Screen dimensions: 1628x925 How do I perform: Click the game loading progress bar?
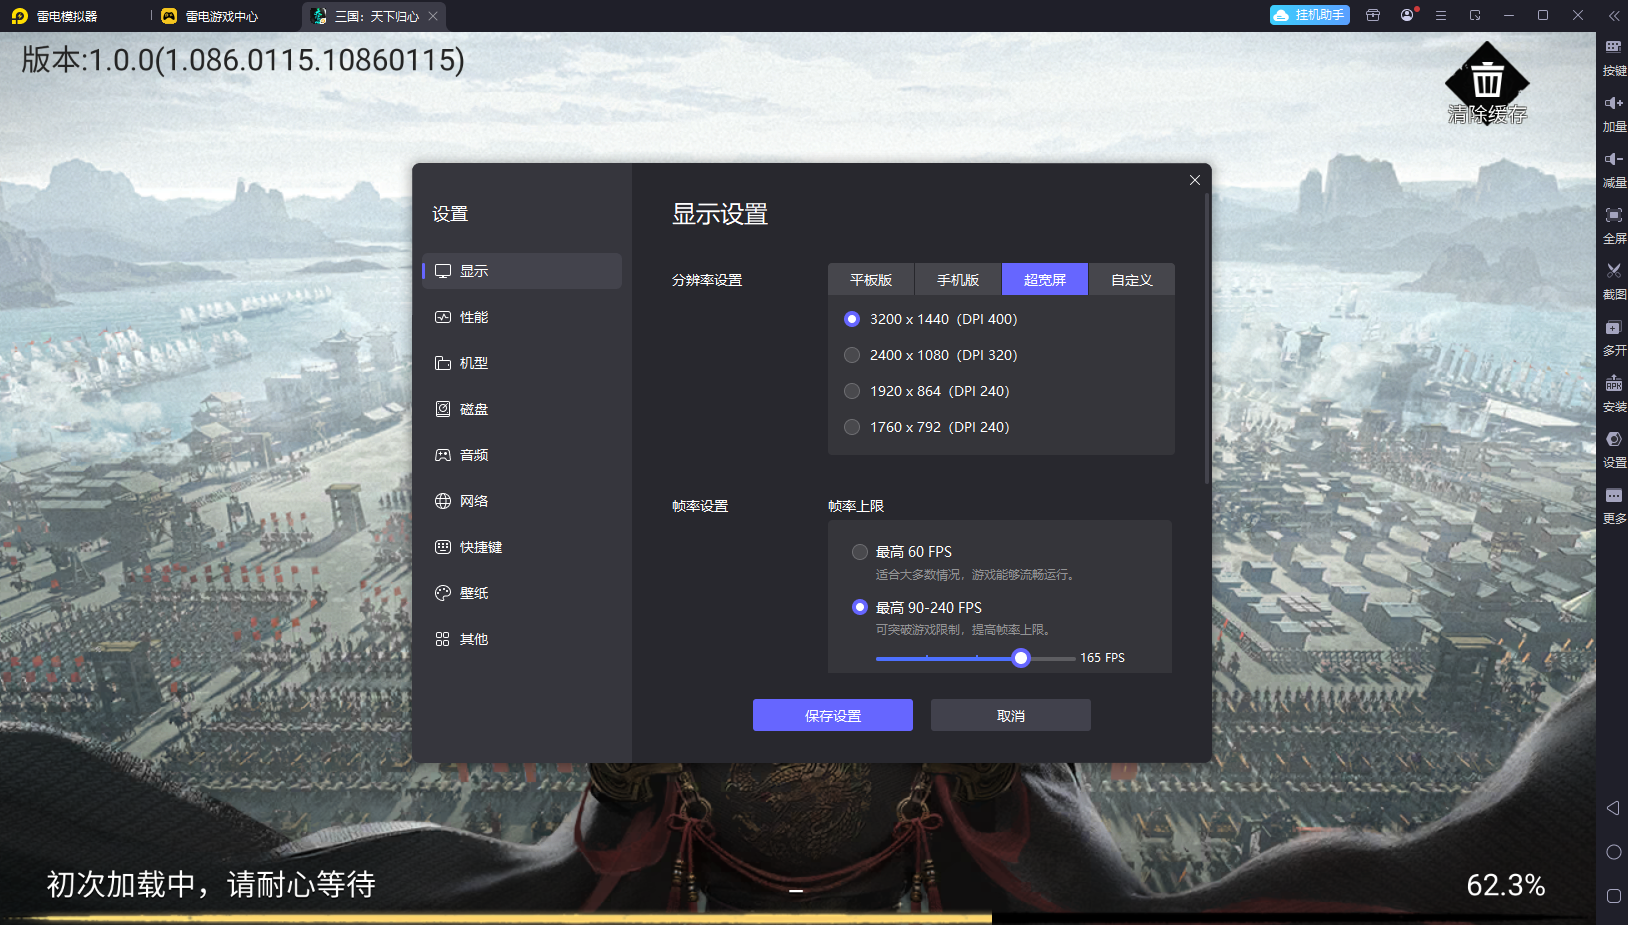click(x=798, y=917)
